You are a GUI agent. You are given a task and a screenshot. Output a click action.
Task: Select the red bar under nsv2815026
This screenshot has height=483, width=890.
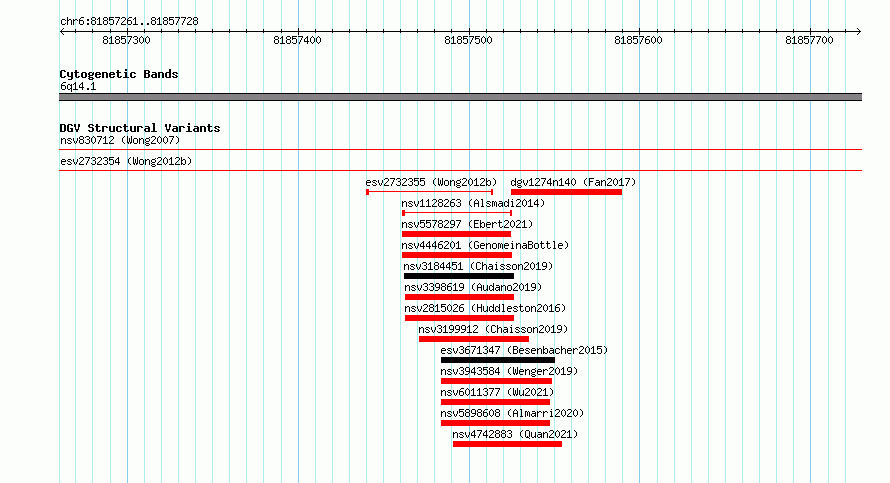point(459,318)
